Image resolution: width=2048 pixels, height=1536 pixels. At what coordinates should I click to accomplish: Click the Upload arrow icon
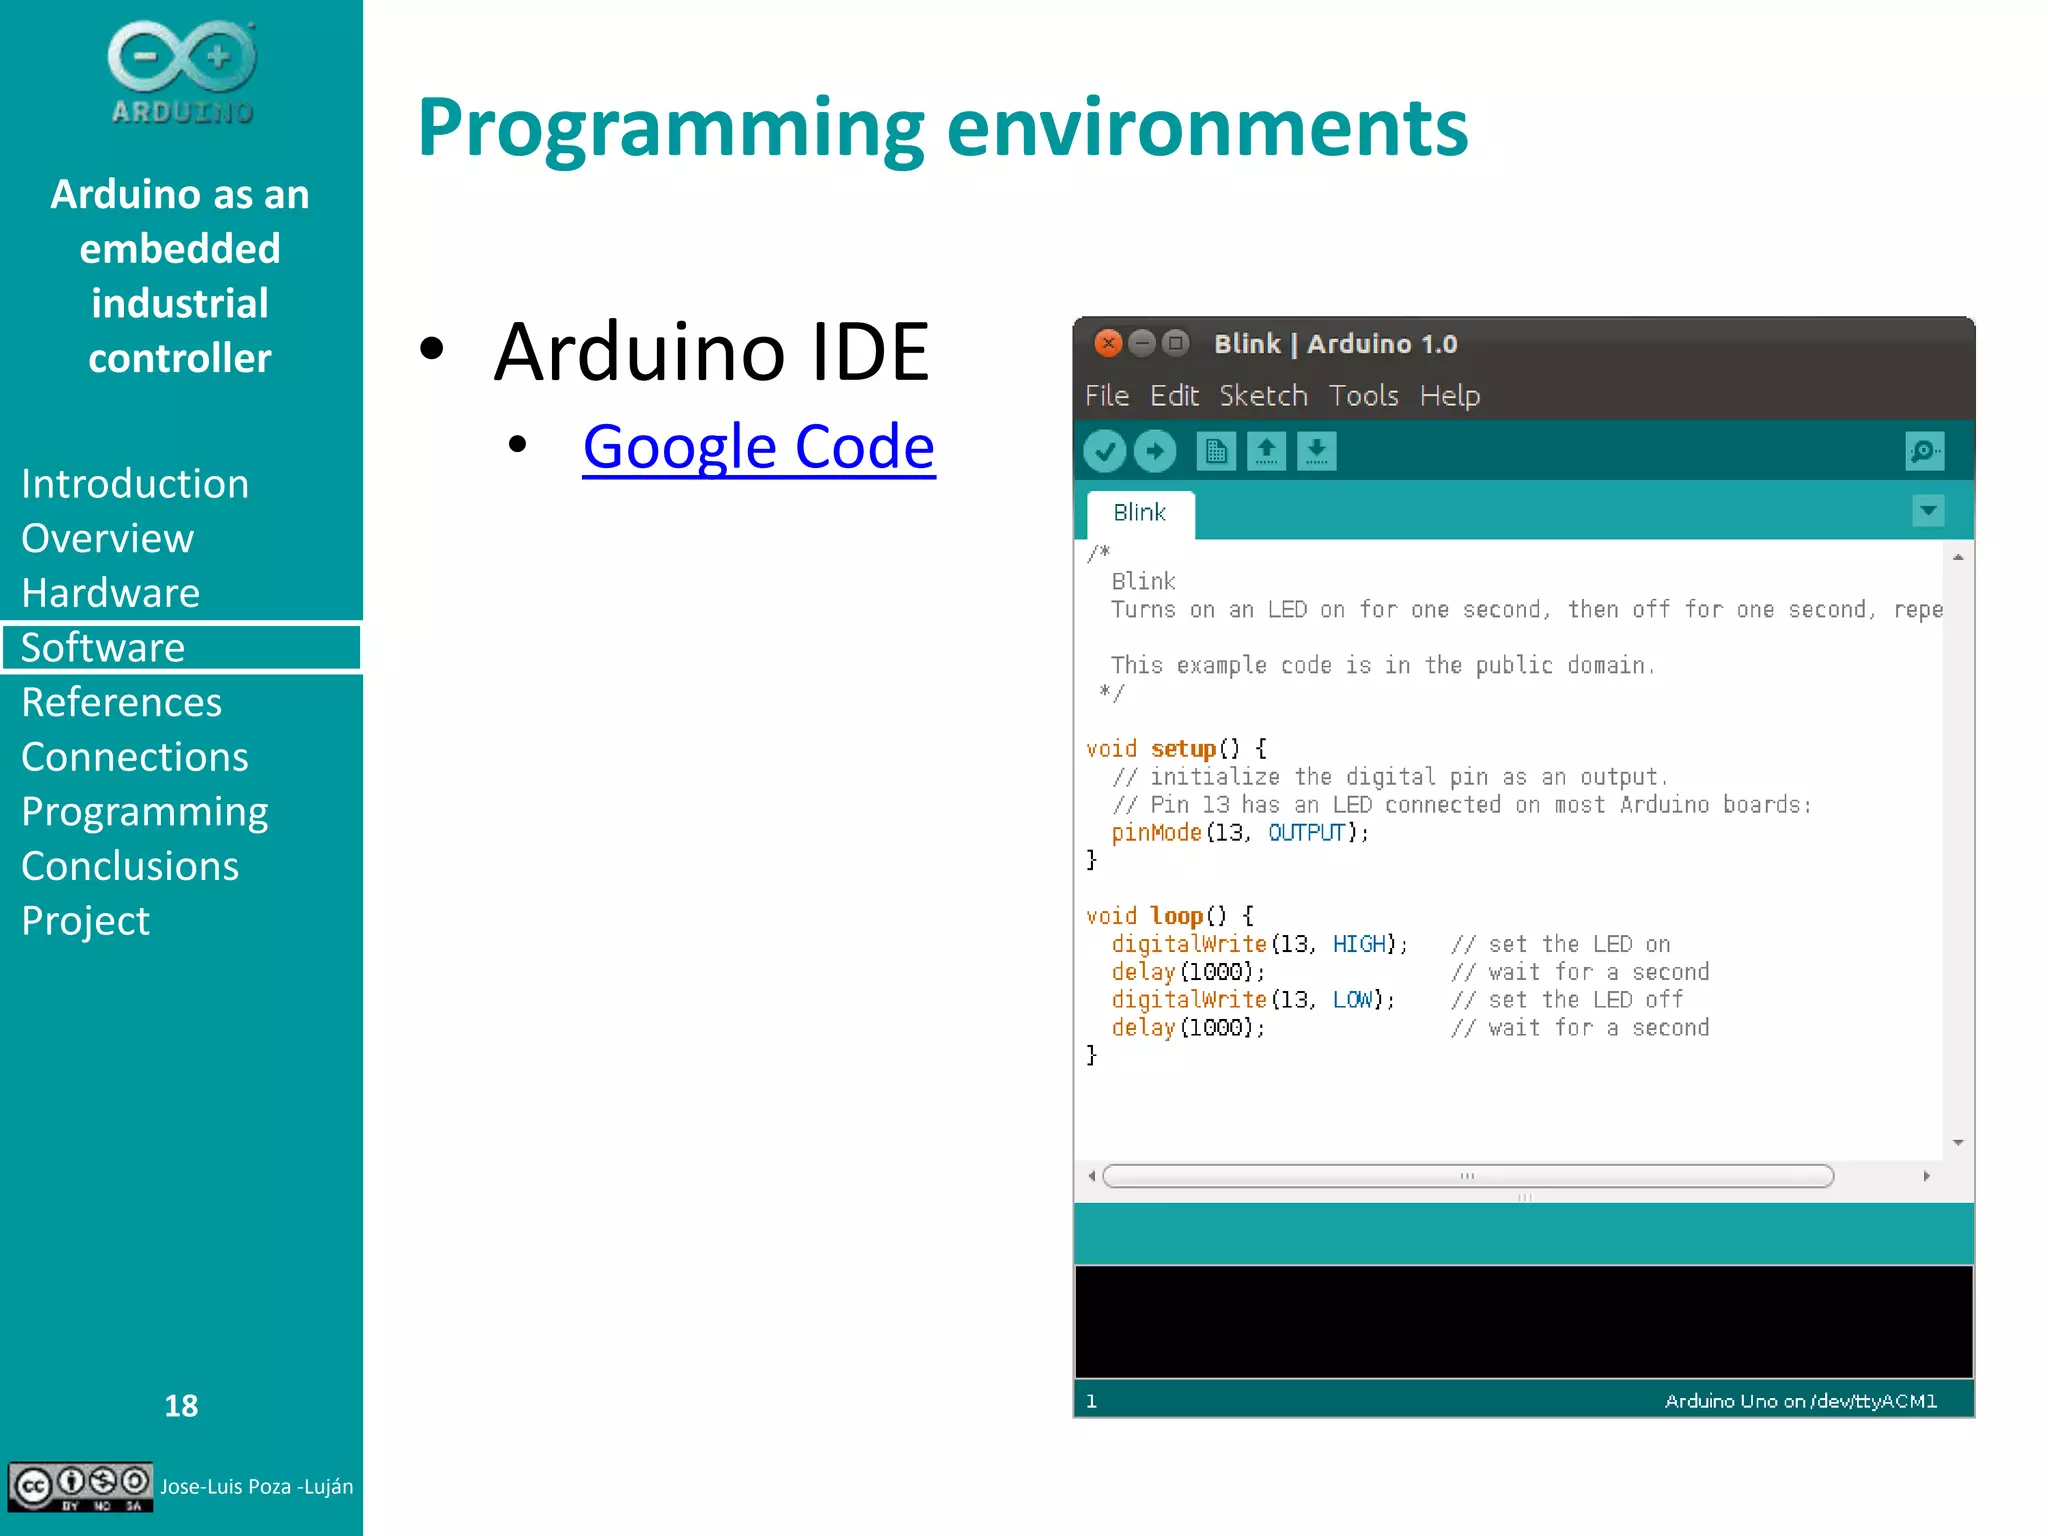coord(1155,451)
